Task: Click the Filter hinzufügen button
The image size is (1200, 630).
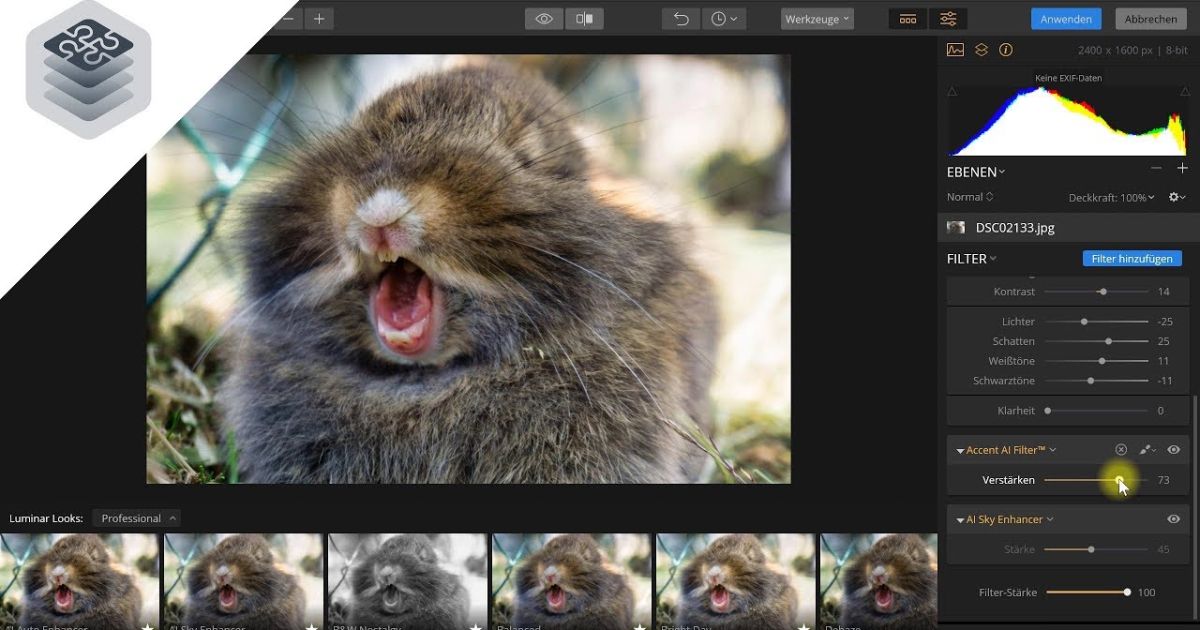Action: [x=1132, y=258]
